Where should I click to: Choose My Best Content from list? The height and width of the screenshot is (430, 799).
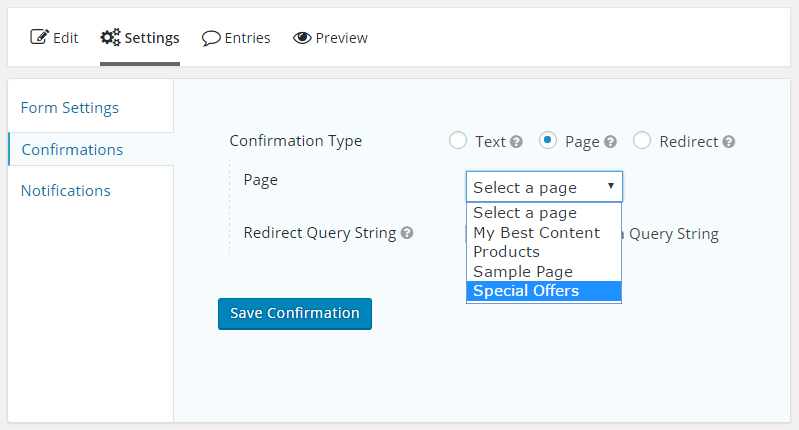[544, 232]
